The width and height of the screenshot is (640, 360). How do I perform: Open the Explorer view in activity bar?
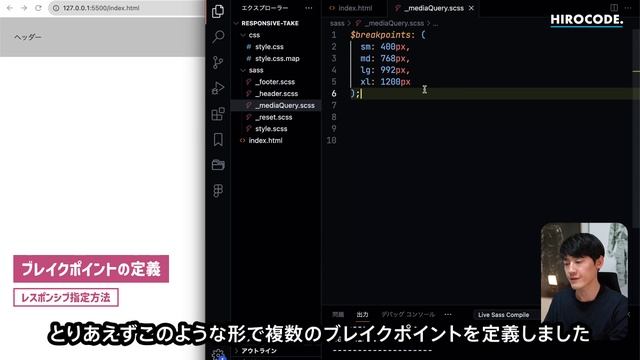pyautogui.click(x=218, y=11)
